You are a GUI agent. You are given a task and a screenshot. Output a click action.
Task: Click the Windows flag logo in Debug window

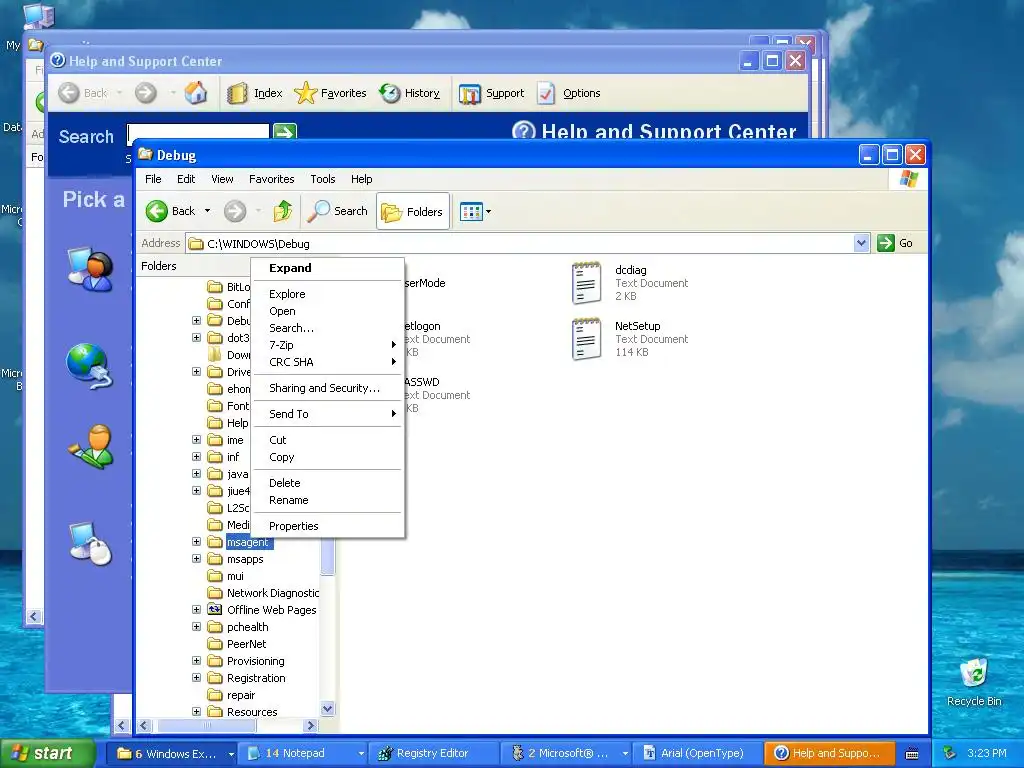[908, 179]
